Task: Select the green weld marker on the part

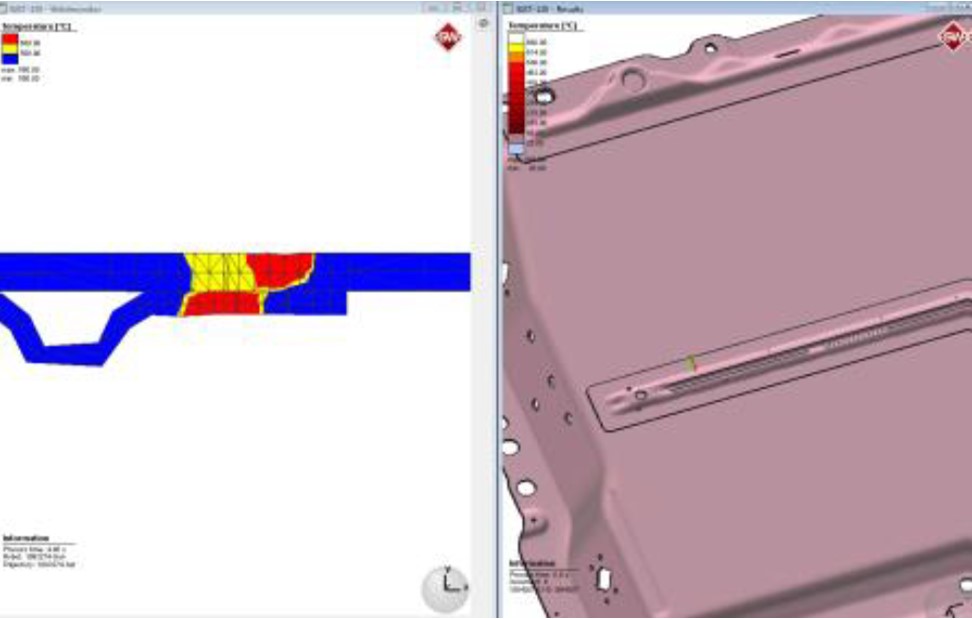Action: pos(689,364)
